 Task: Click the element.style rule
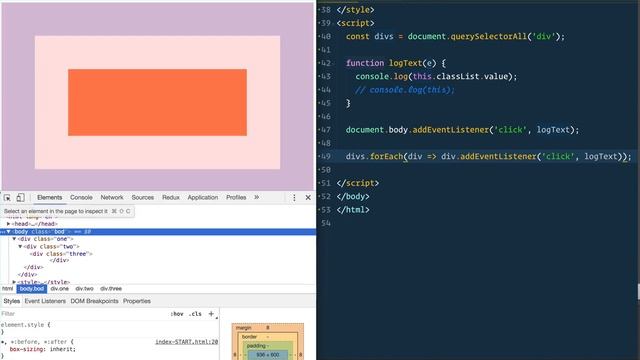tap(26, 325)
